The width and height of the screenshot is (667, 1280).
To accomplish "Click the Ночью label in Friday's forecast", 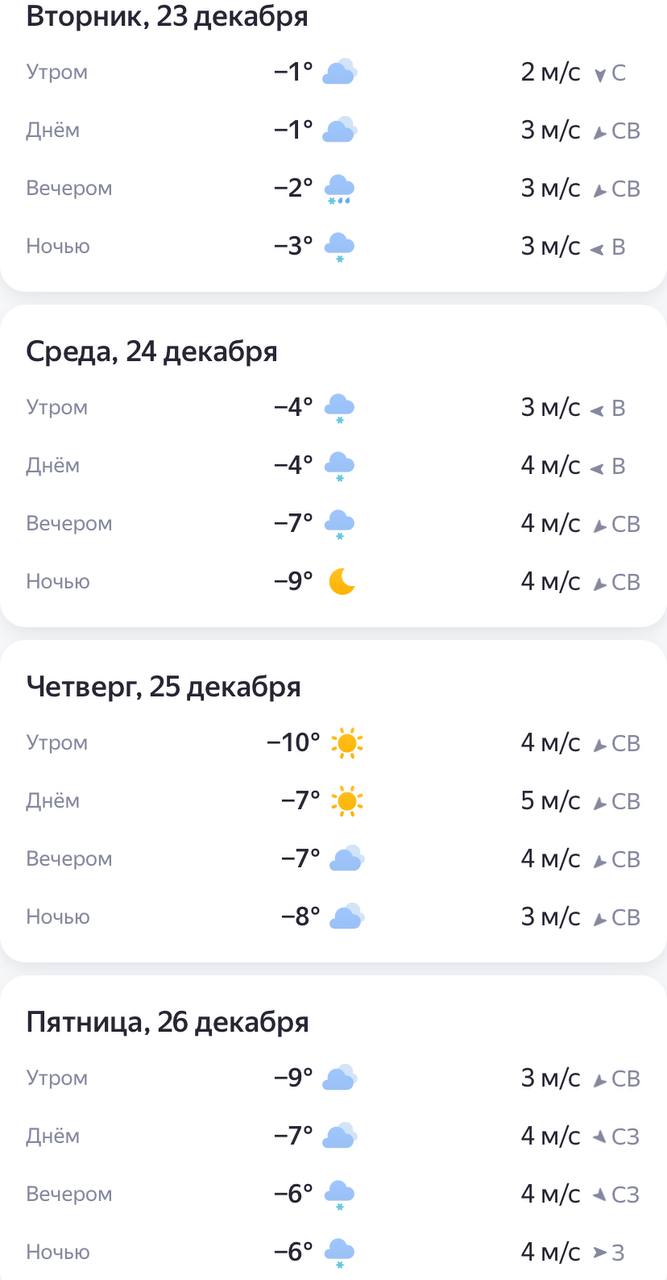I will coord(56,1252).
